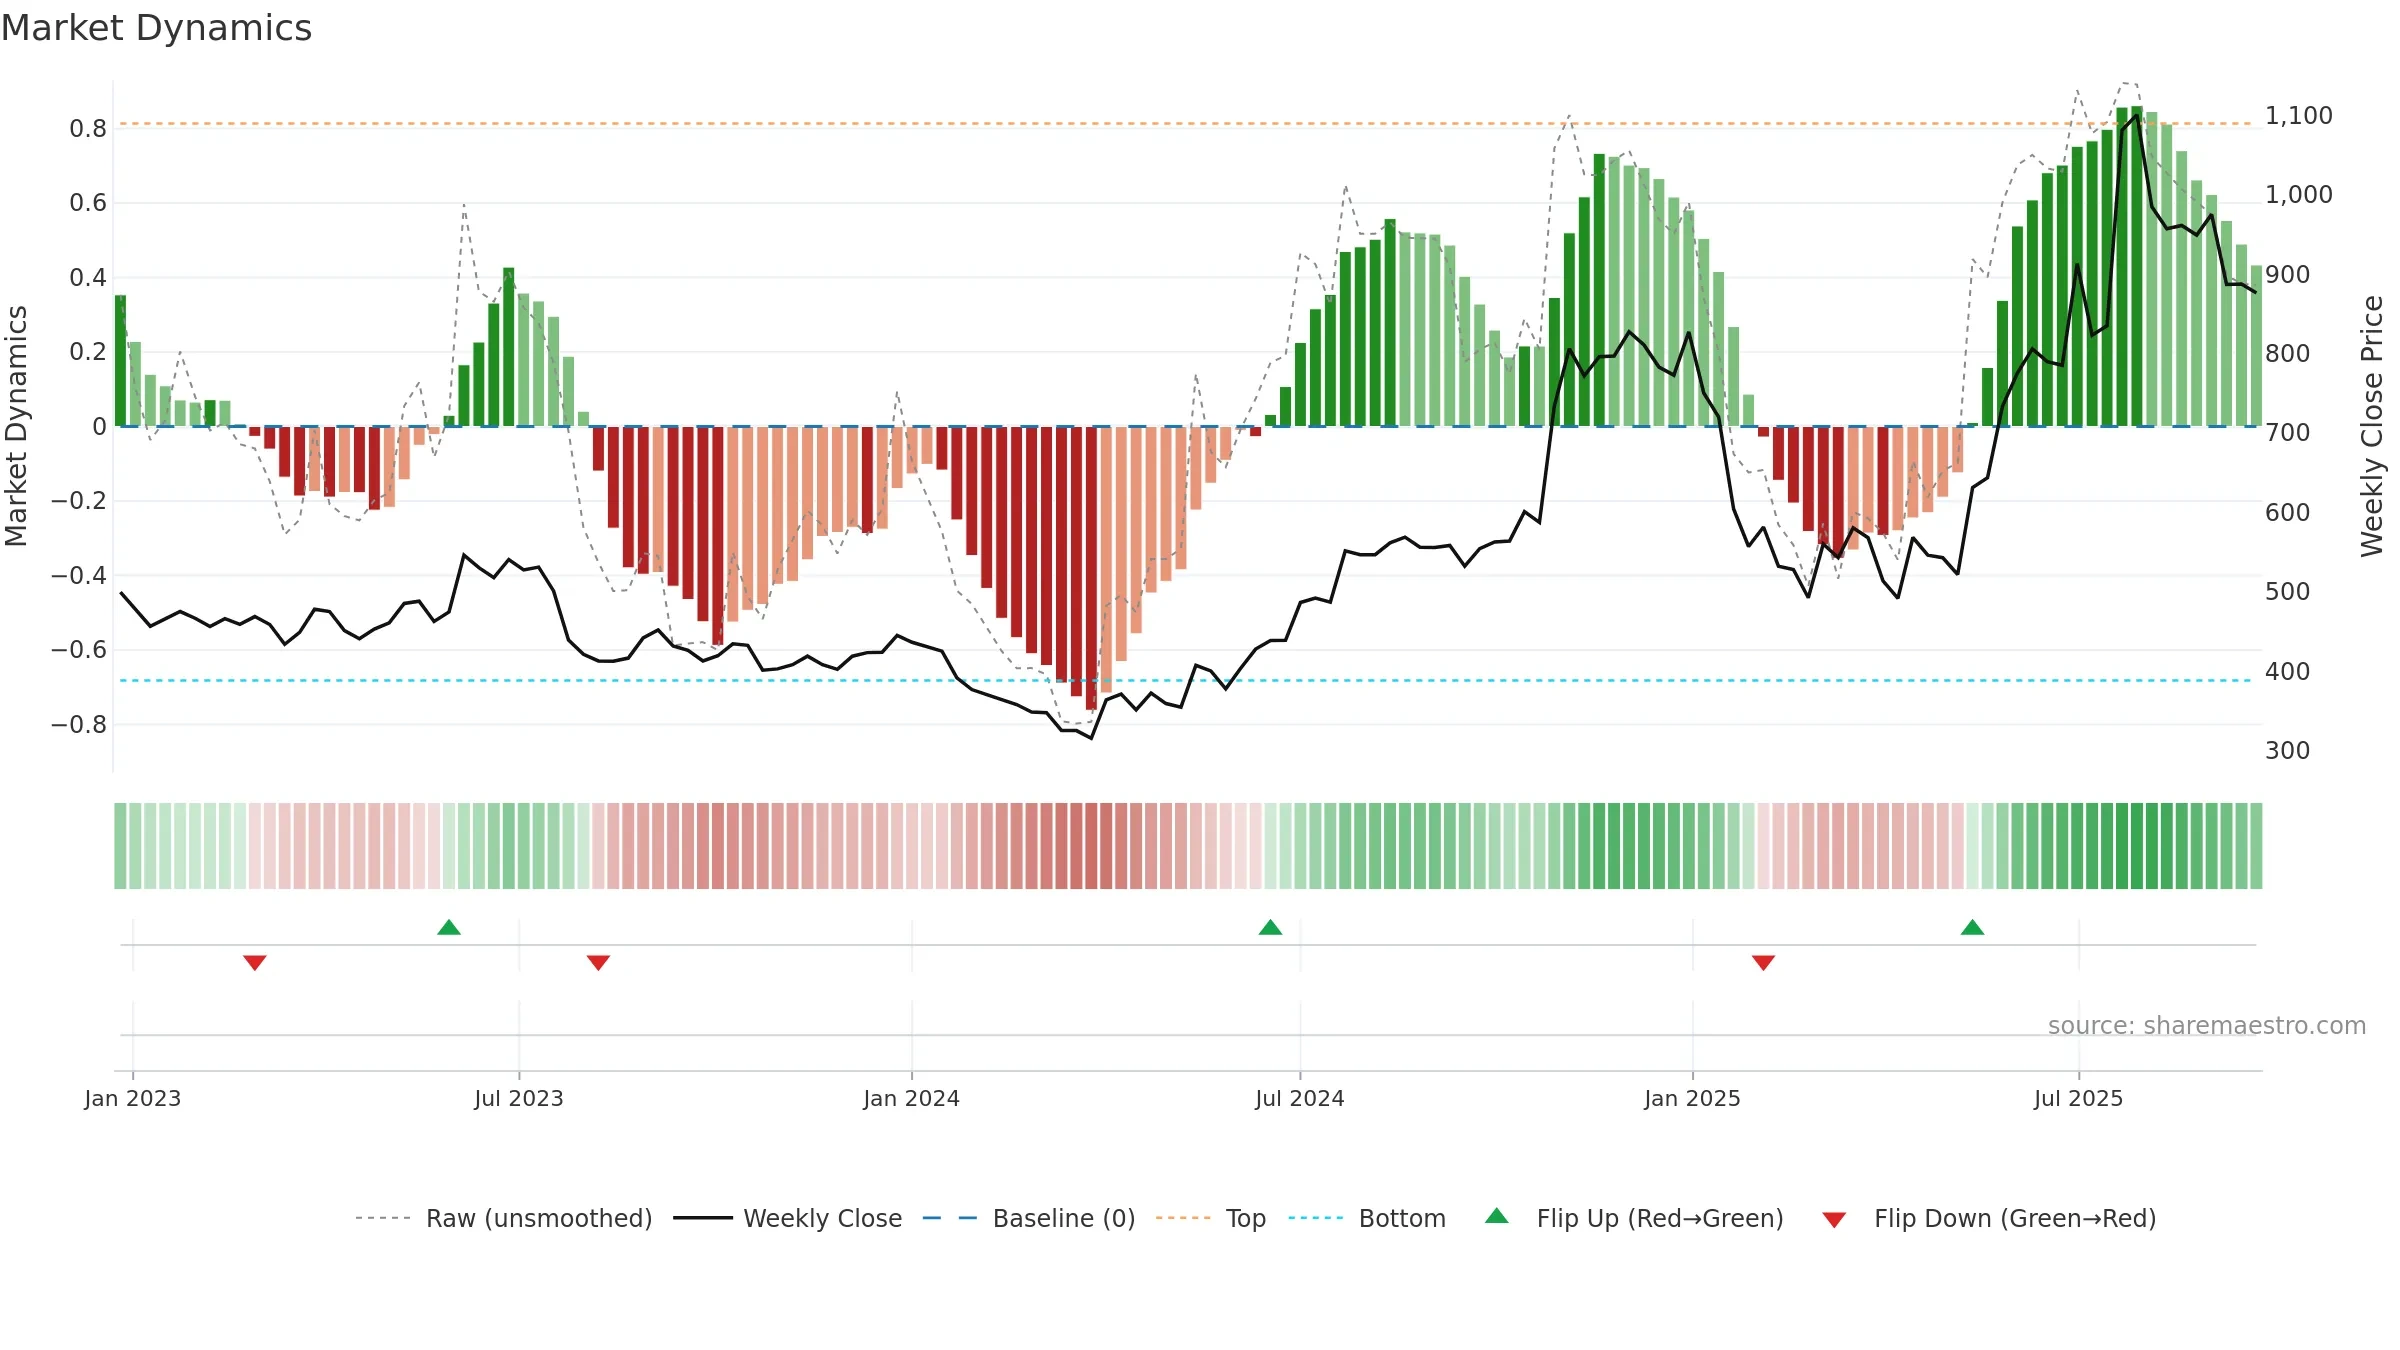Click the Jan 2023 x-axis label
Screen dimensions: 2400x1350
[x=133, y=1098]
